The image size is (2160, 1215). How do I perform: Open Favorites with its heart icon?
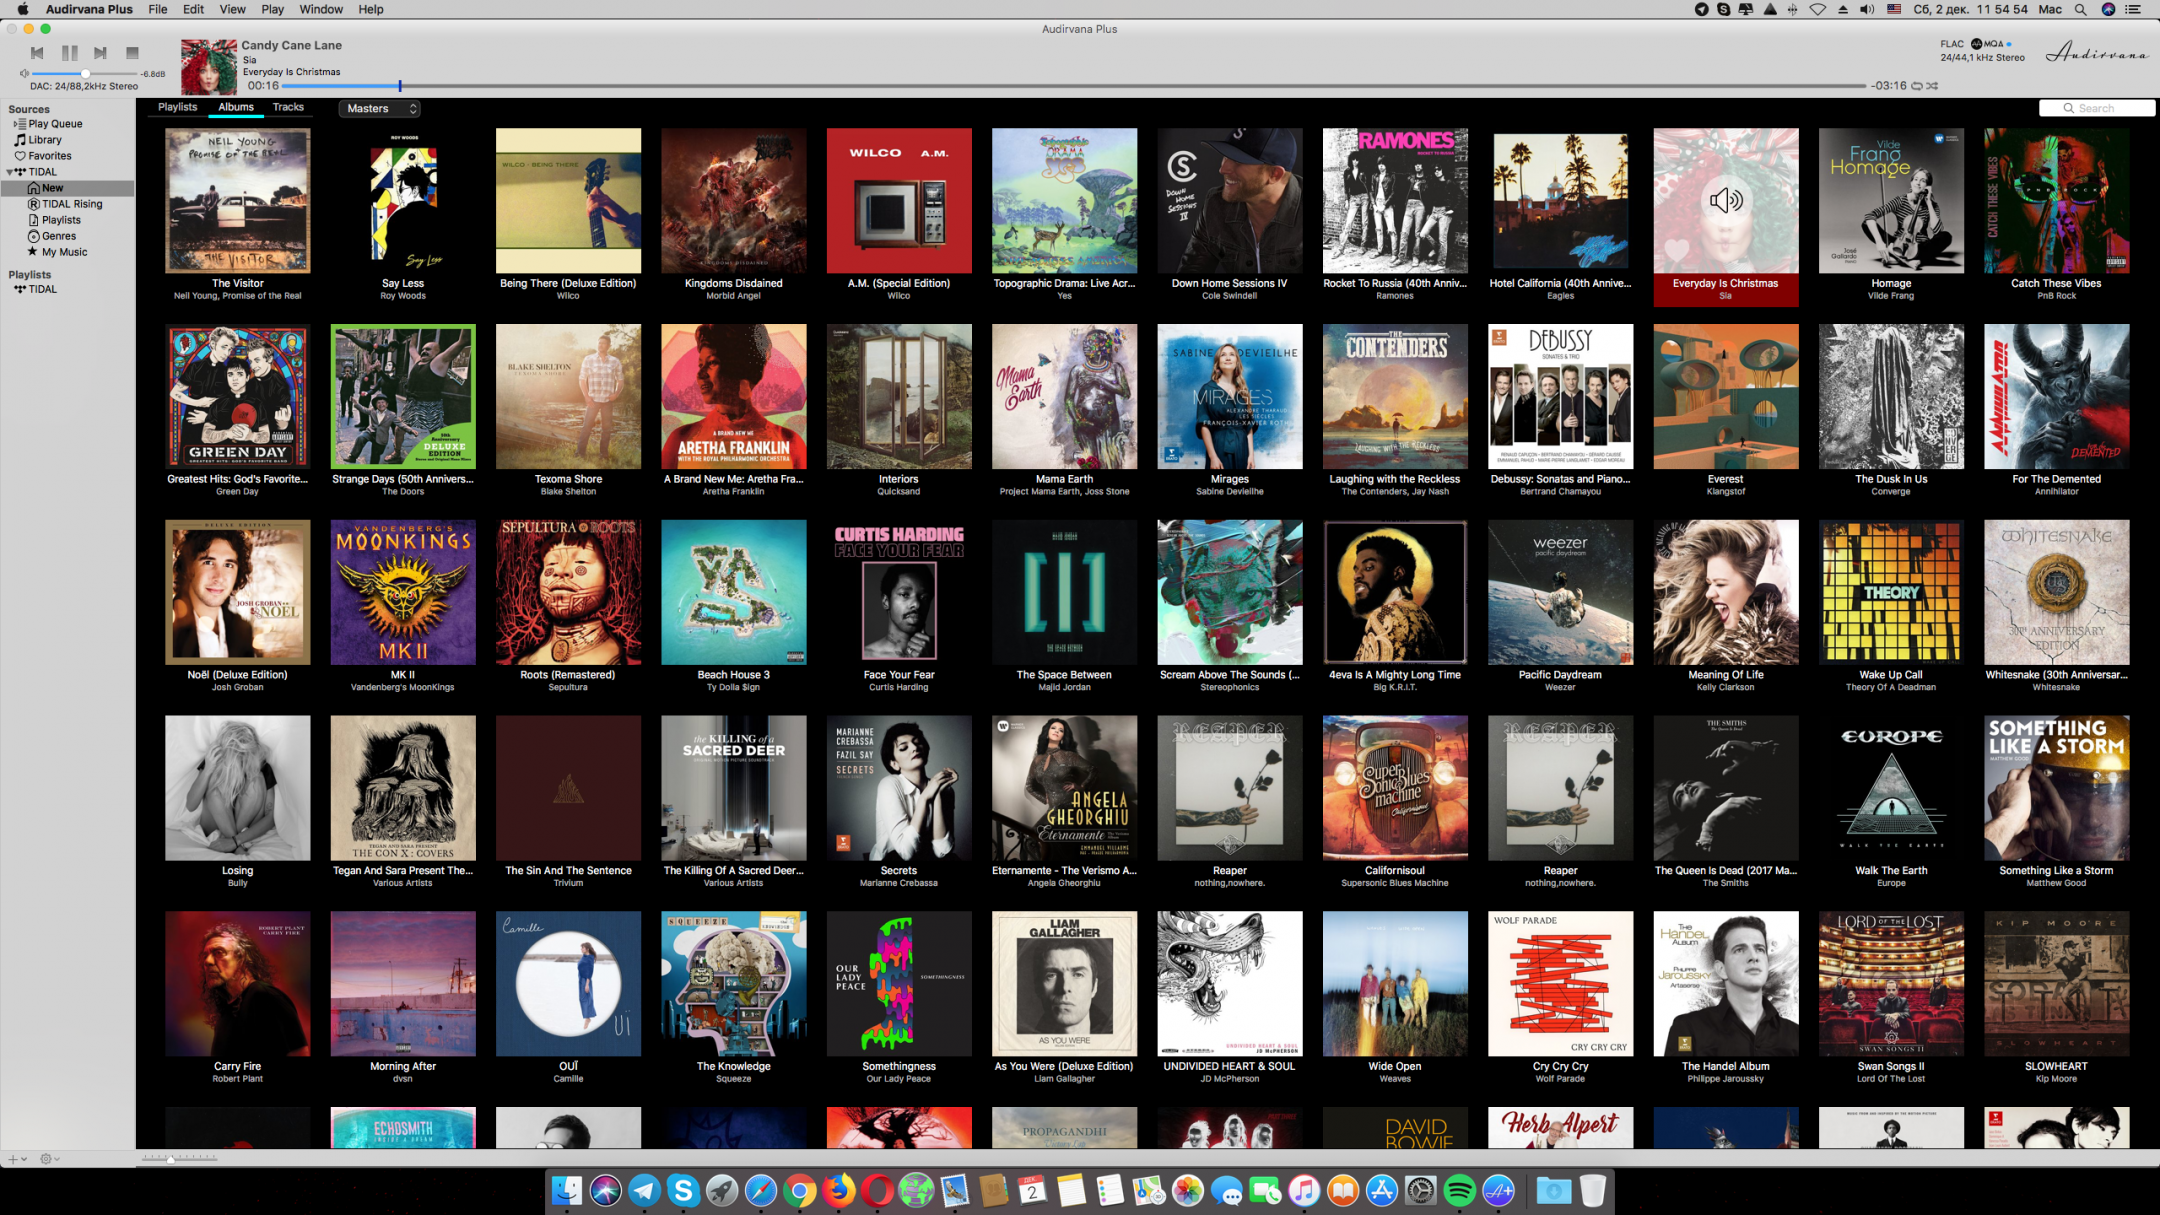click(x=42, y=156)
